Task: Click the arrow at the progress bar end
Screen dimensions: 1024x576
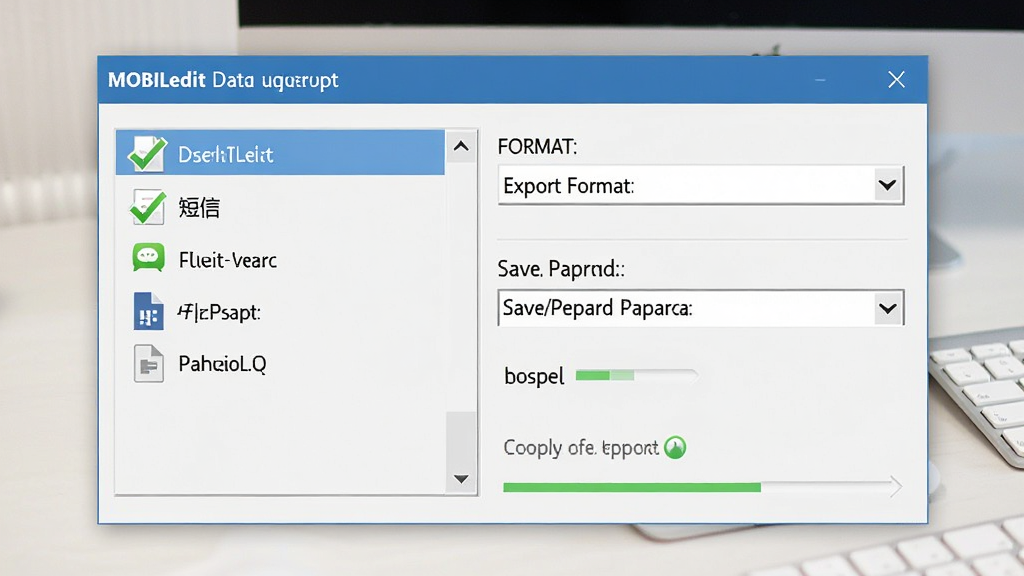Action: (x=896, y=487)
